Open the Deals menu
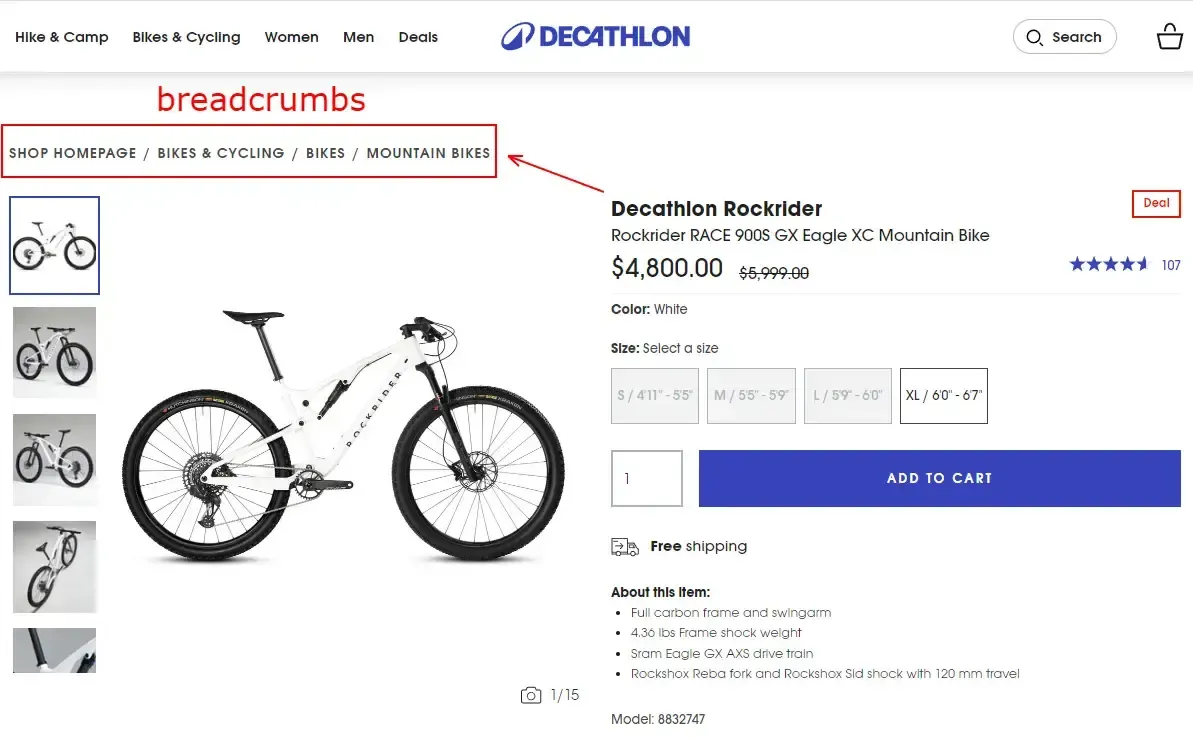 coord(418,37)
